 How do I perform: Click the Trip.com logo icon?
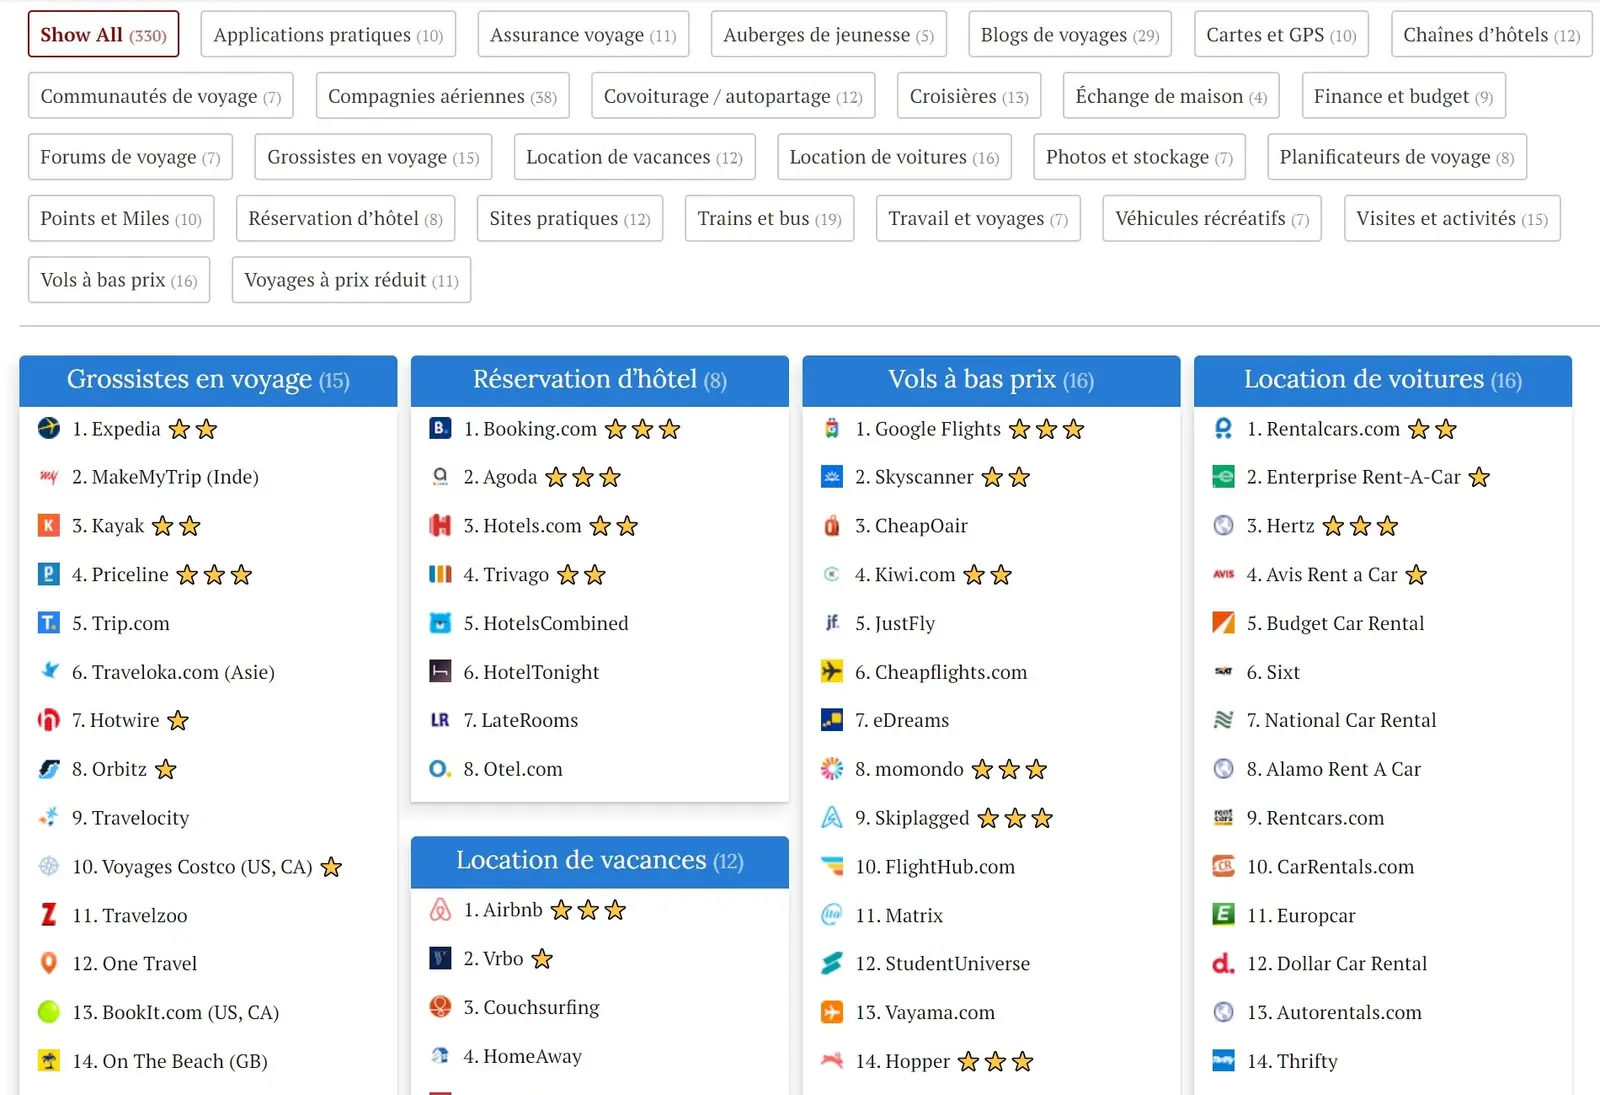(49, 623)
